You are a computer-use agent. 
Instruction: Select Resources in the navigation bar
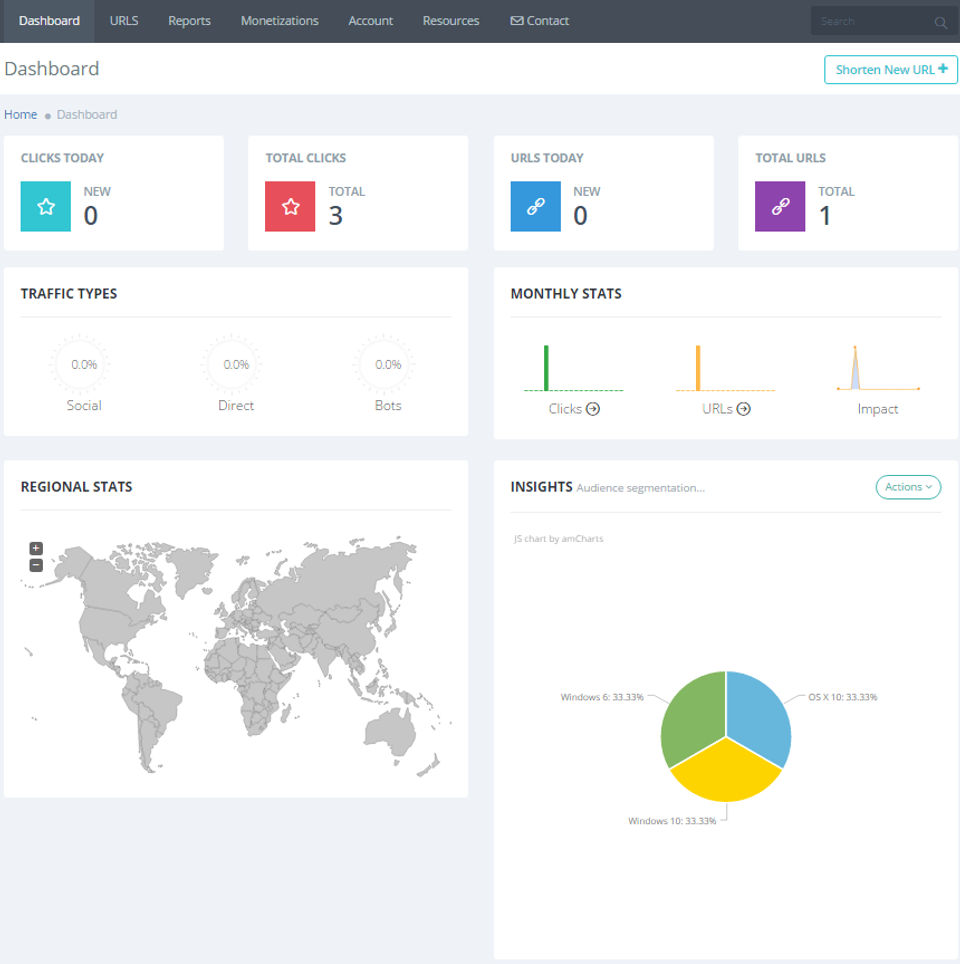point(451,21)
